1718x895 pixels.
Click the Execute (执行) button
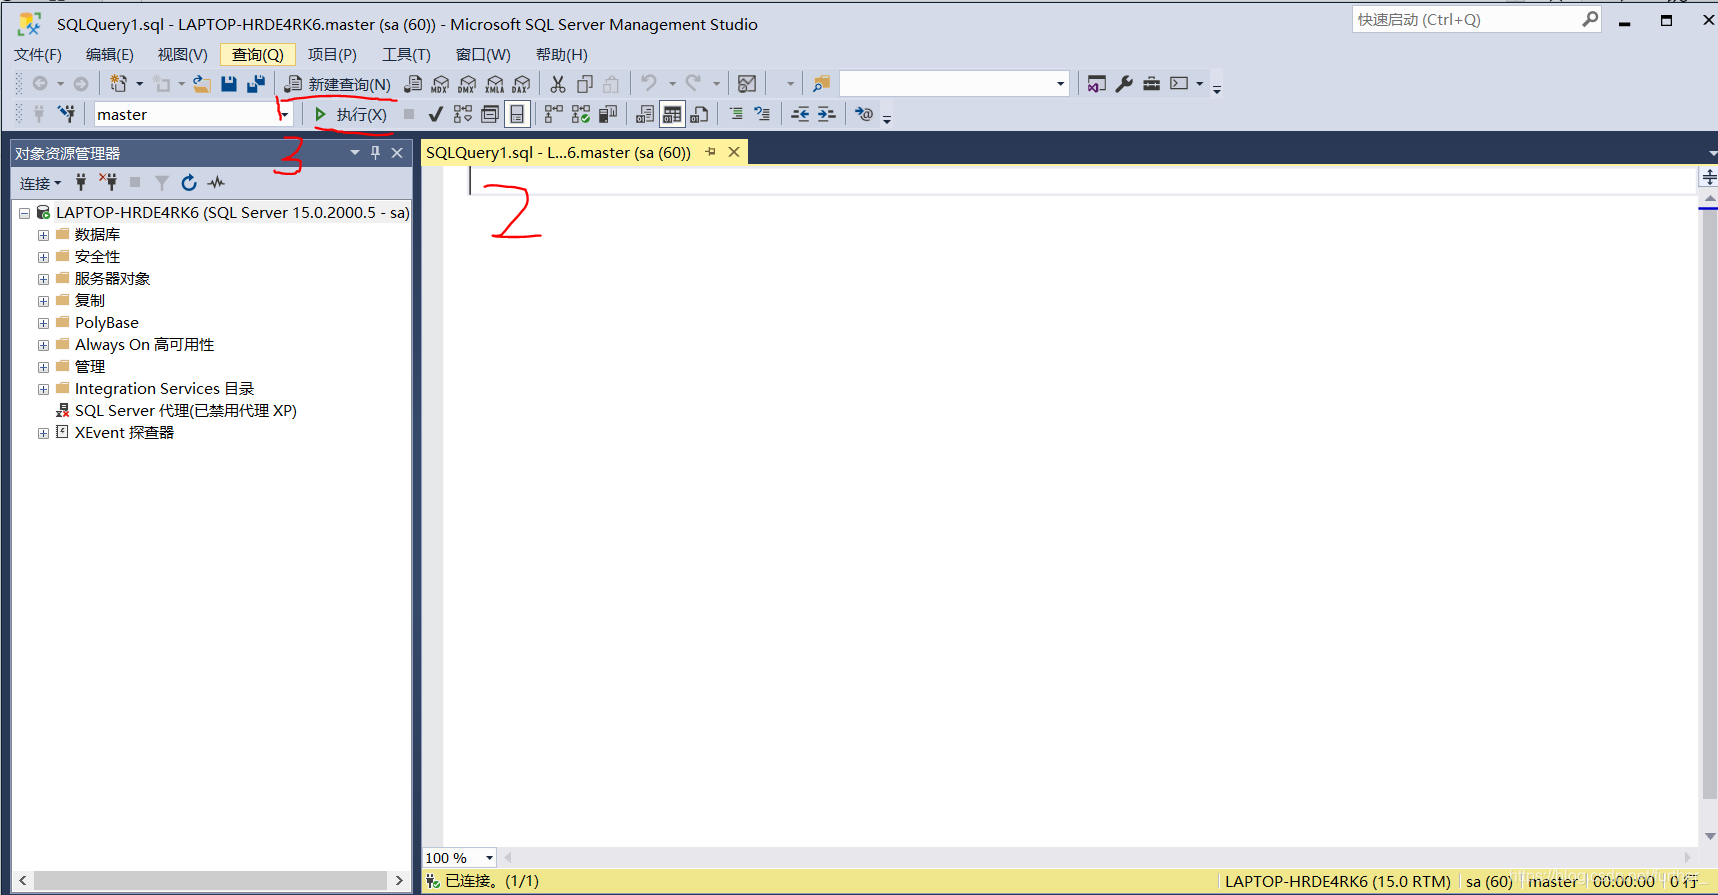350,114
